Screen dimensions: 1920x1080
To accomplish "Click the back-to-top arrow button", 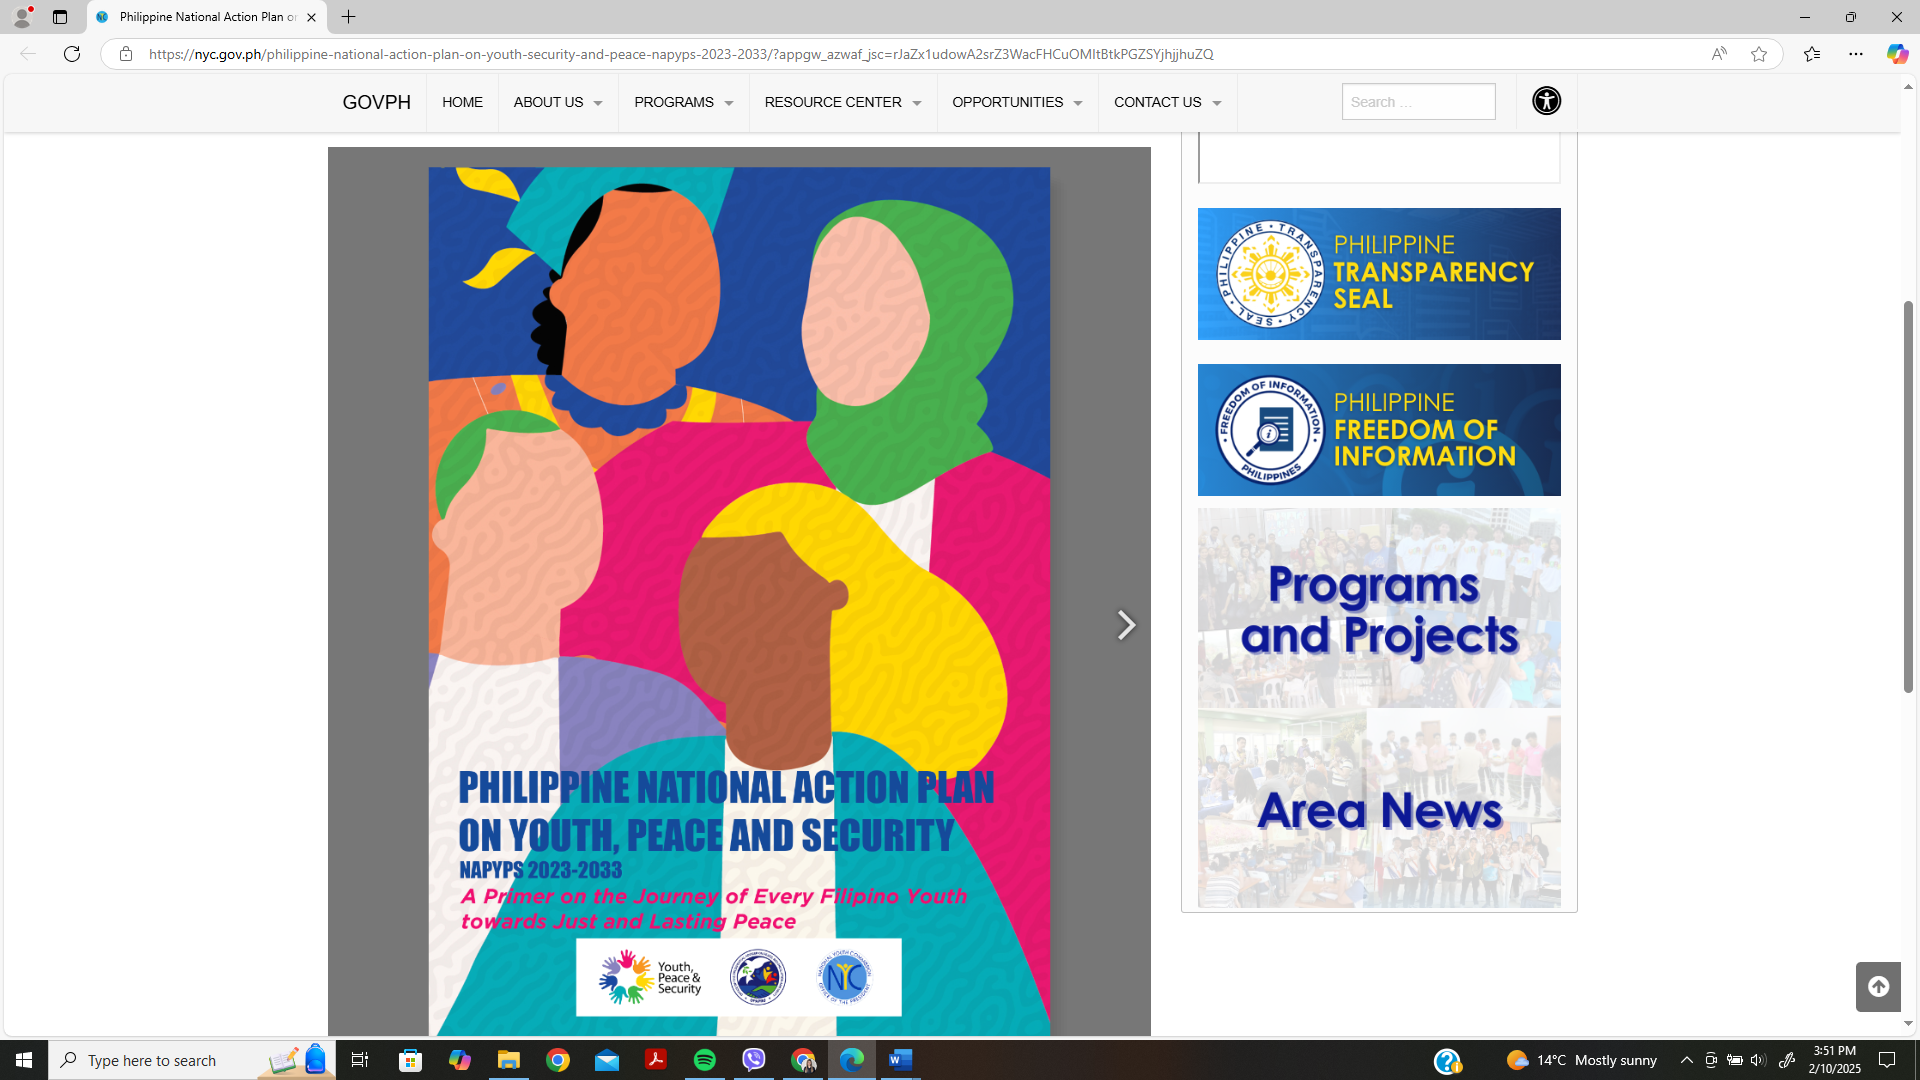I will coord(1877,987).
